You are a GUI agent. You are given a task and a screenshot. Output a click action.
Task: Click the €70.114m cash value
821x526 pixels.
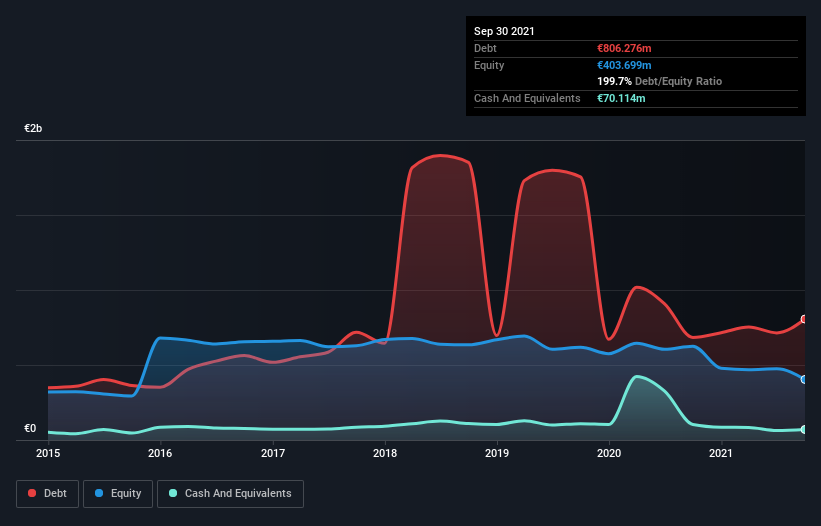point(621,98)
